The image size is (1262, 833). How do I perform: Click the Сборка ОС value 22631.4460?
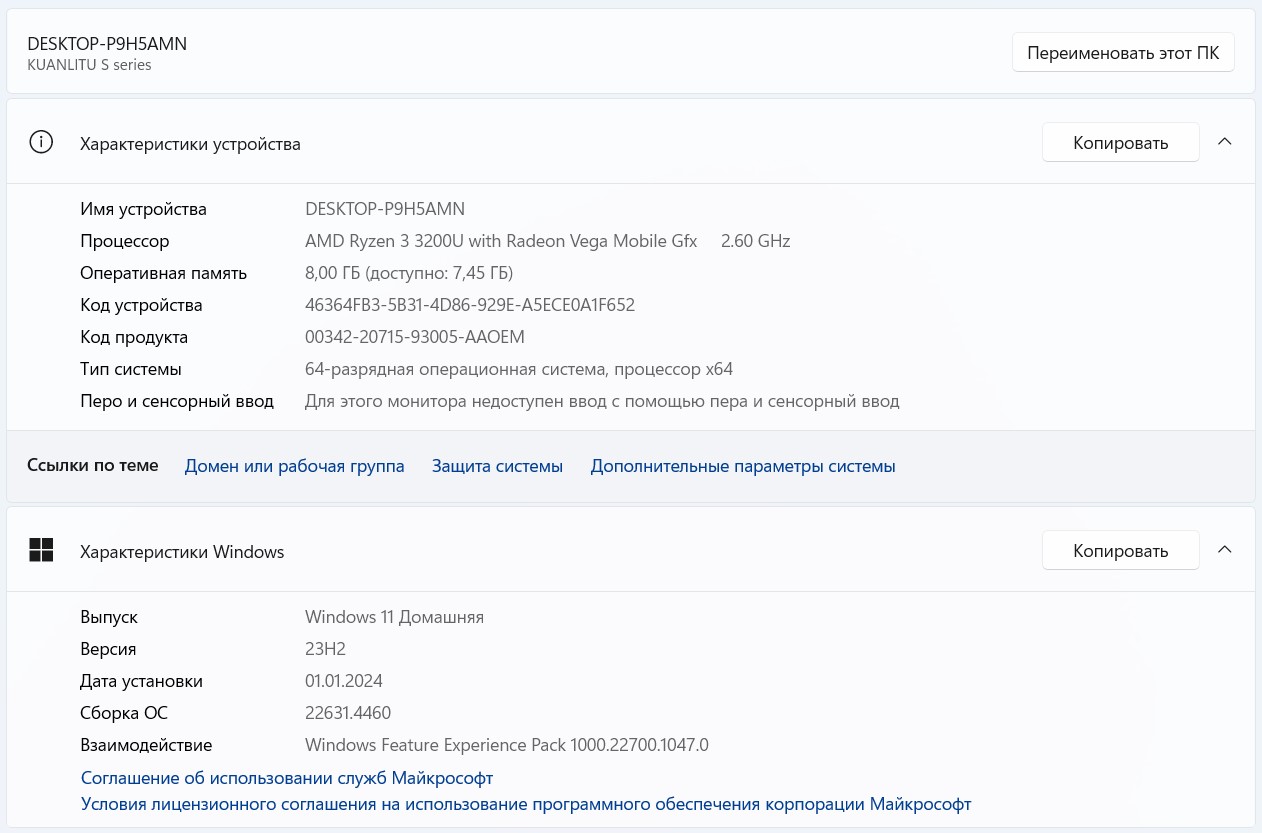(x=348, y=713)
